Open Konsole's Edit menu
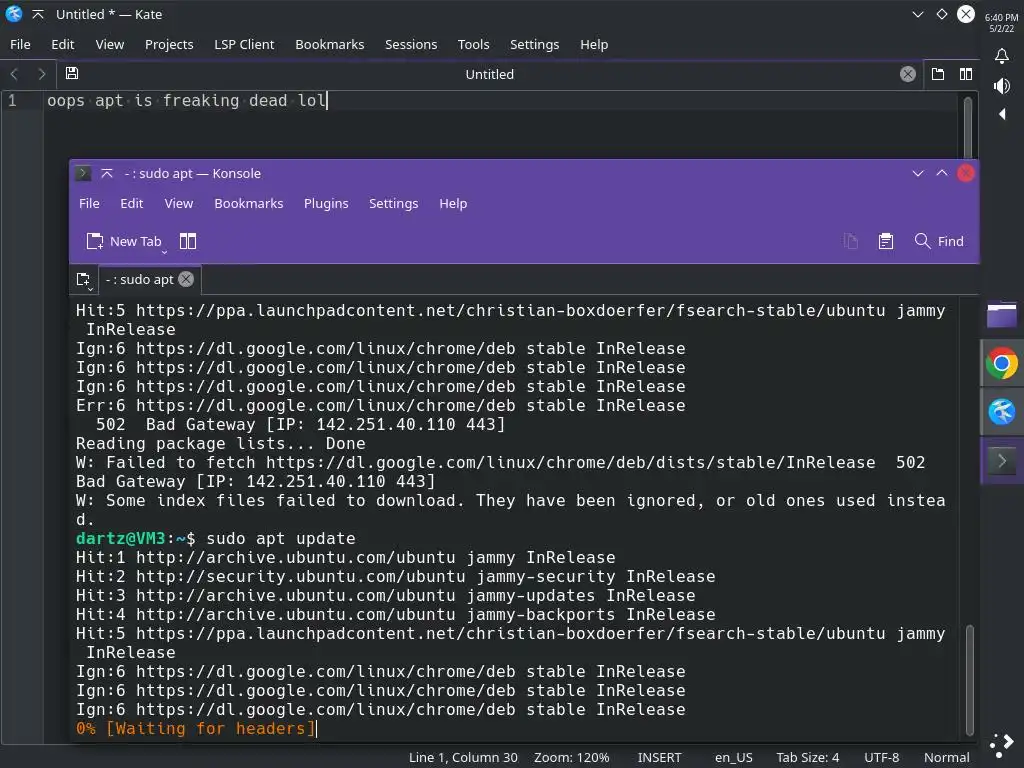The image size is (1024, 768). tap(131, 203)
